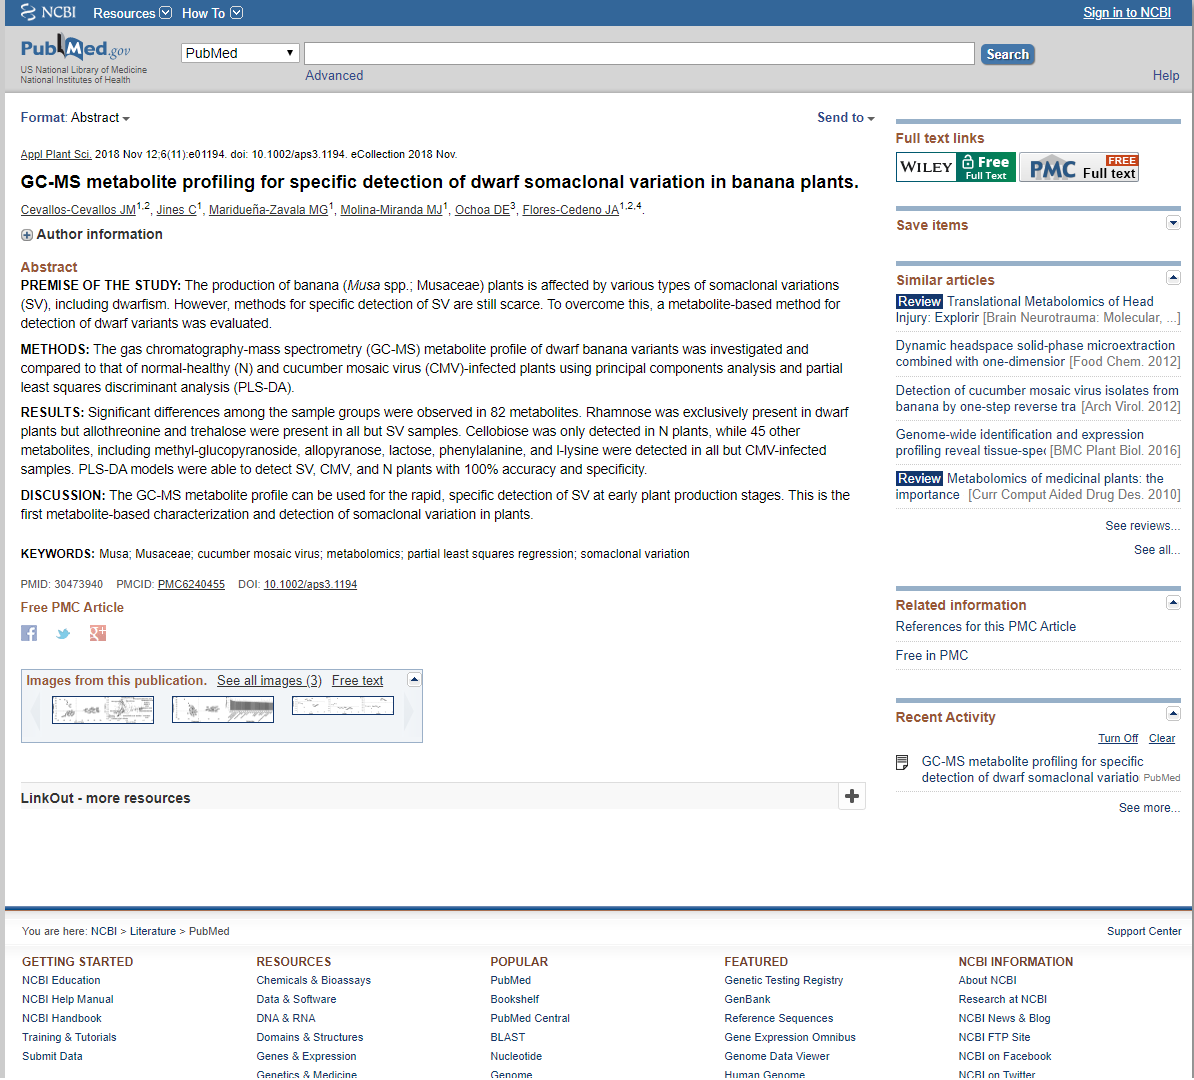Collapse the Recent Activity panel

[1173, 714]
